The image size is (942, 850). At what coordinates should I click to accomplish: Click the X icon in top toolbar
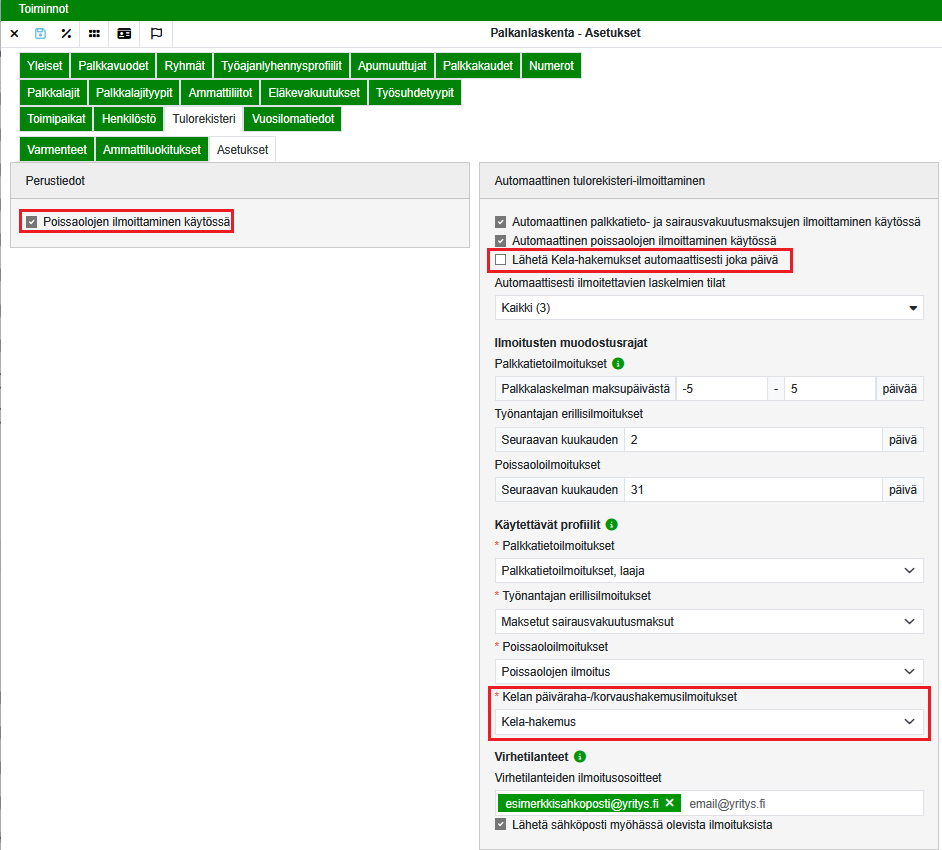[14, 33]
